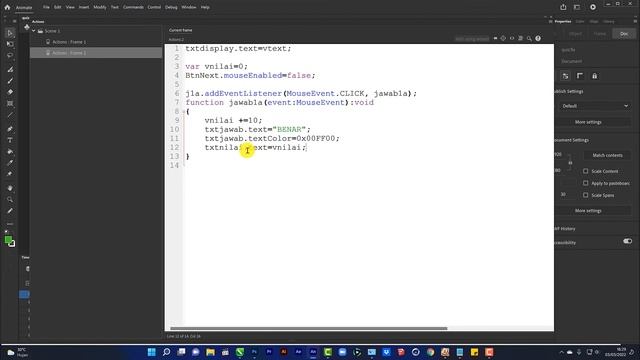Open Help icon in Actions toolbar
Image resolution: width=640 pixels, height=360 pixels.
tap(538, 38)
